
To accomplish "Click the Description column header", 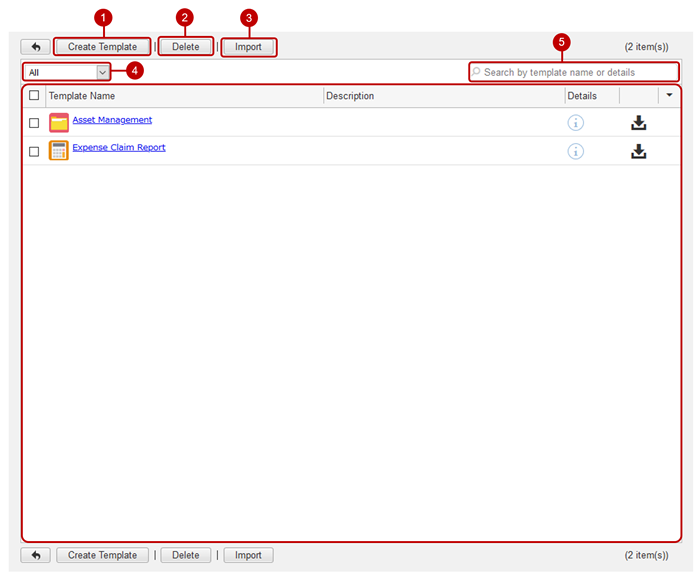I will 350,96.
